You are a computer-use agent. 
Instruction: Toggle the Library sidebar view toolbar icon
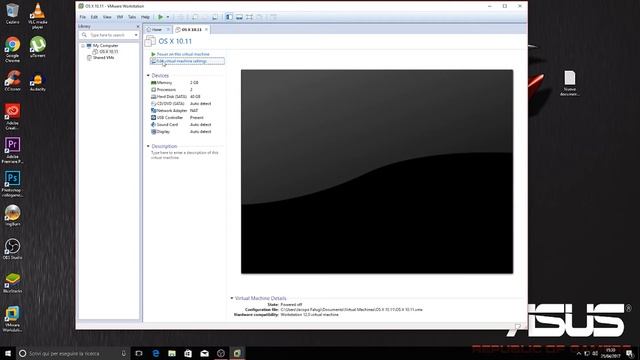(229, 17)
